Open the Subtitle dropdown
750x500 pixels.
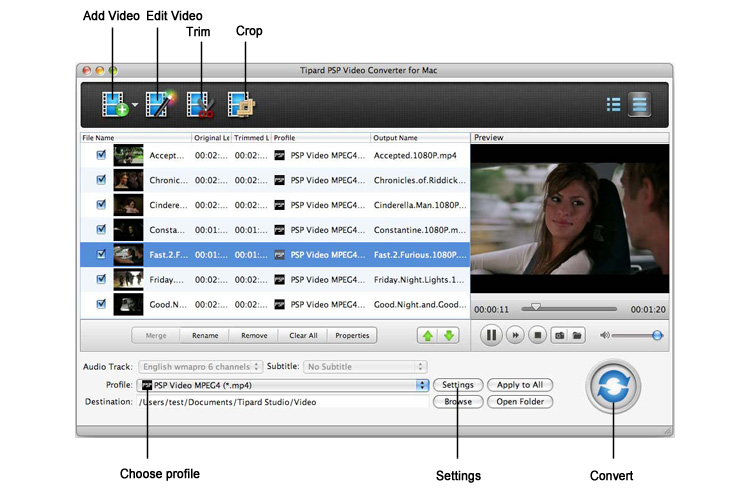365,367
